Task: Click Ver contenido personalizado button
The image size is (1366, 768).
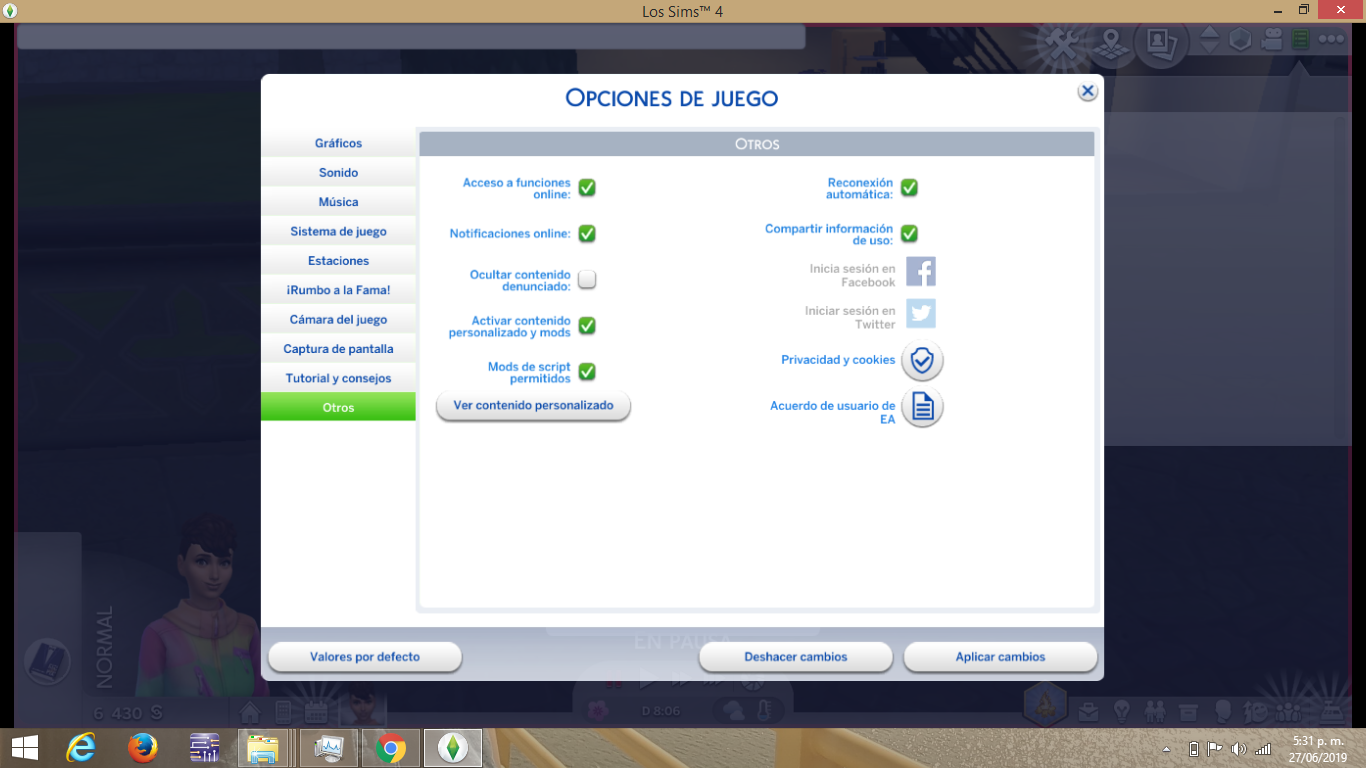Action: [533, 406]
